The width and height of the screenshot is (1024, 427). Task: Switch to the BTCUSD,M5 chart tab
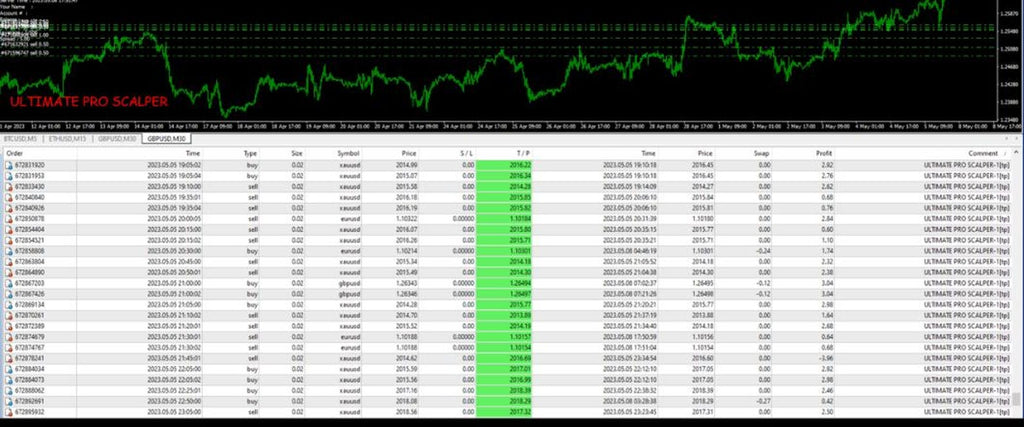[19, 139]
